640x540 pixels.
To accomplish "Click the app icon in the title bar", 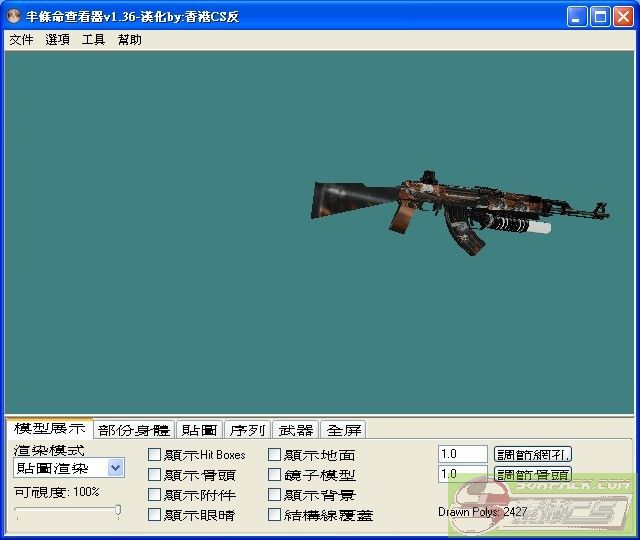I will pyautogui.click(x=15, y=17).
